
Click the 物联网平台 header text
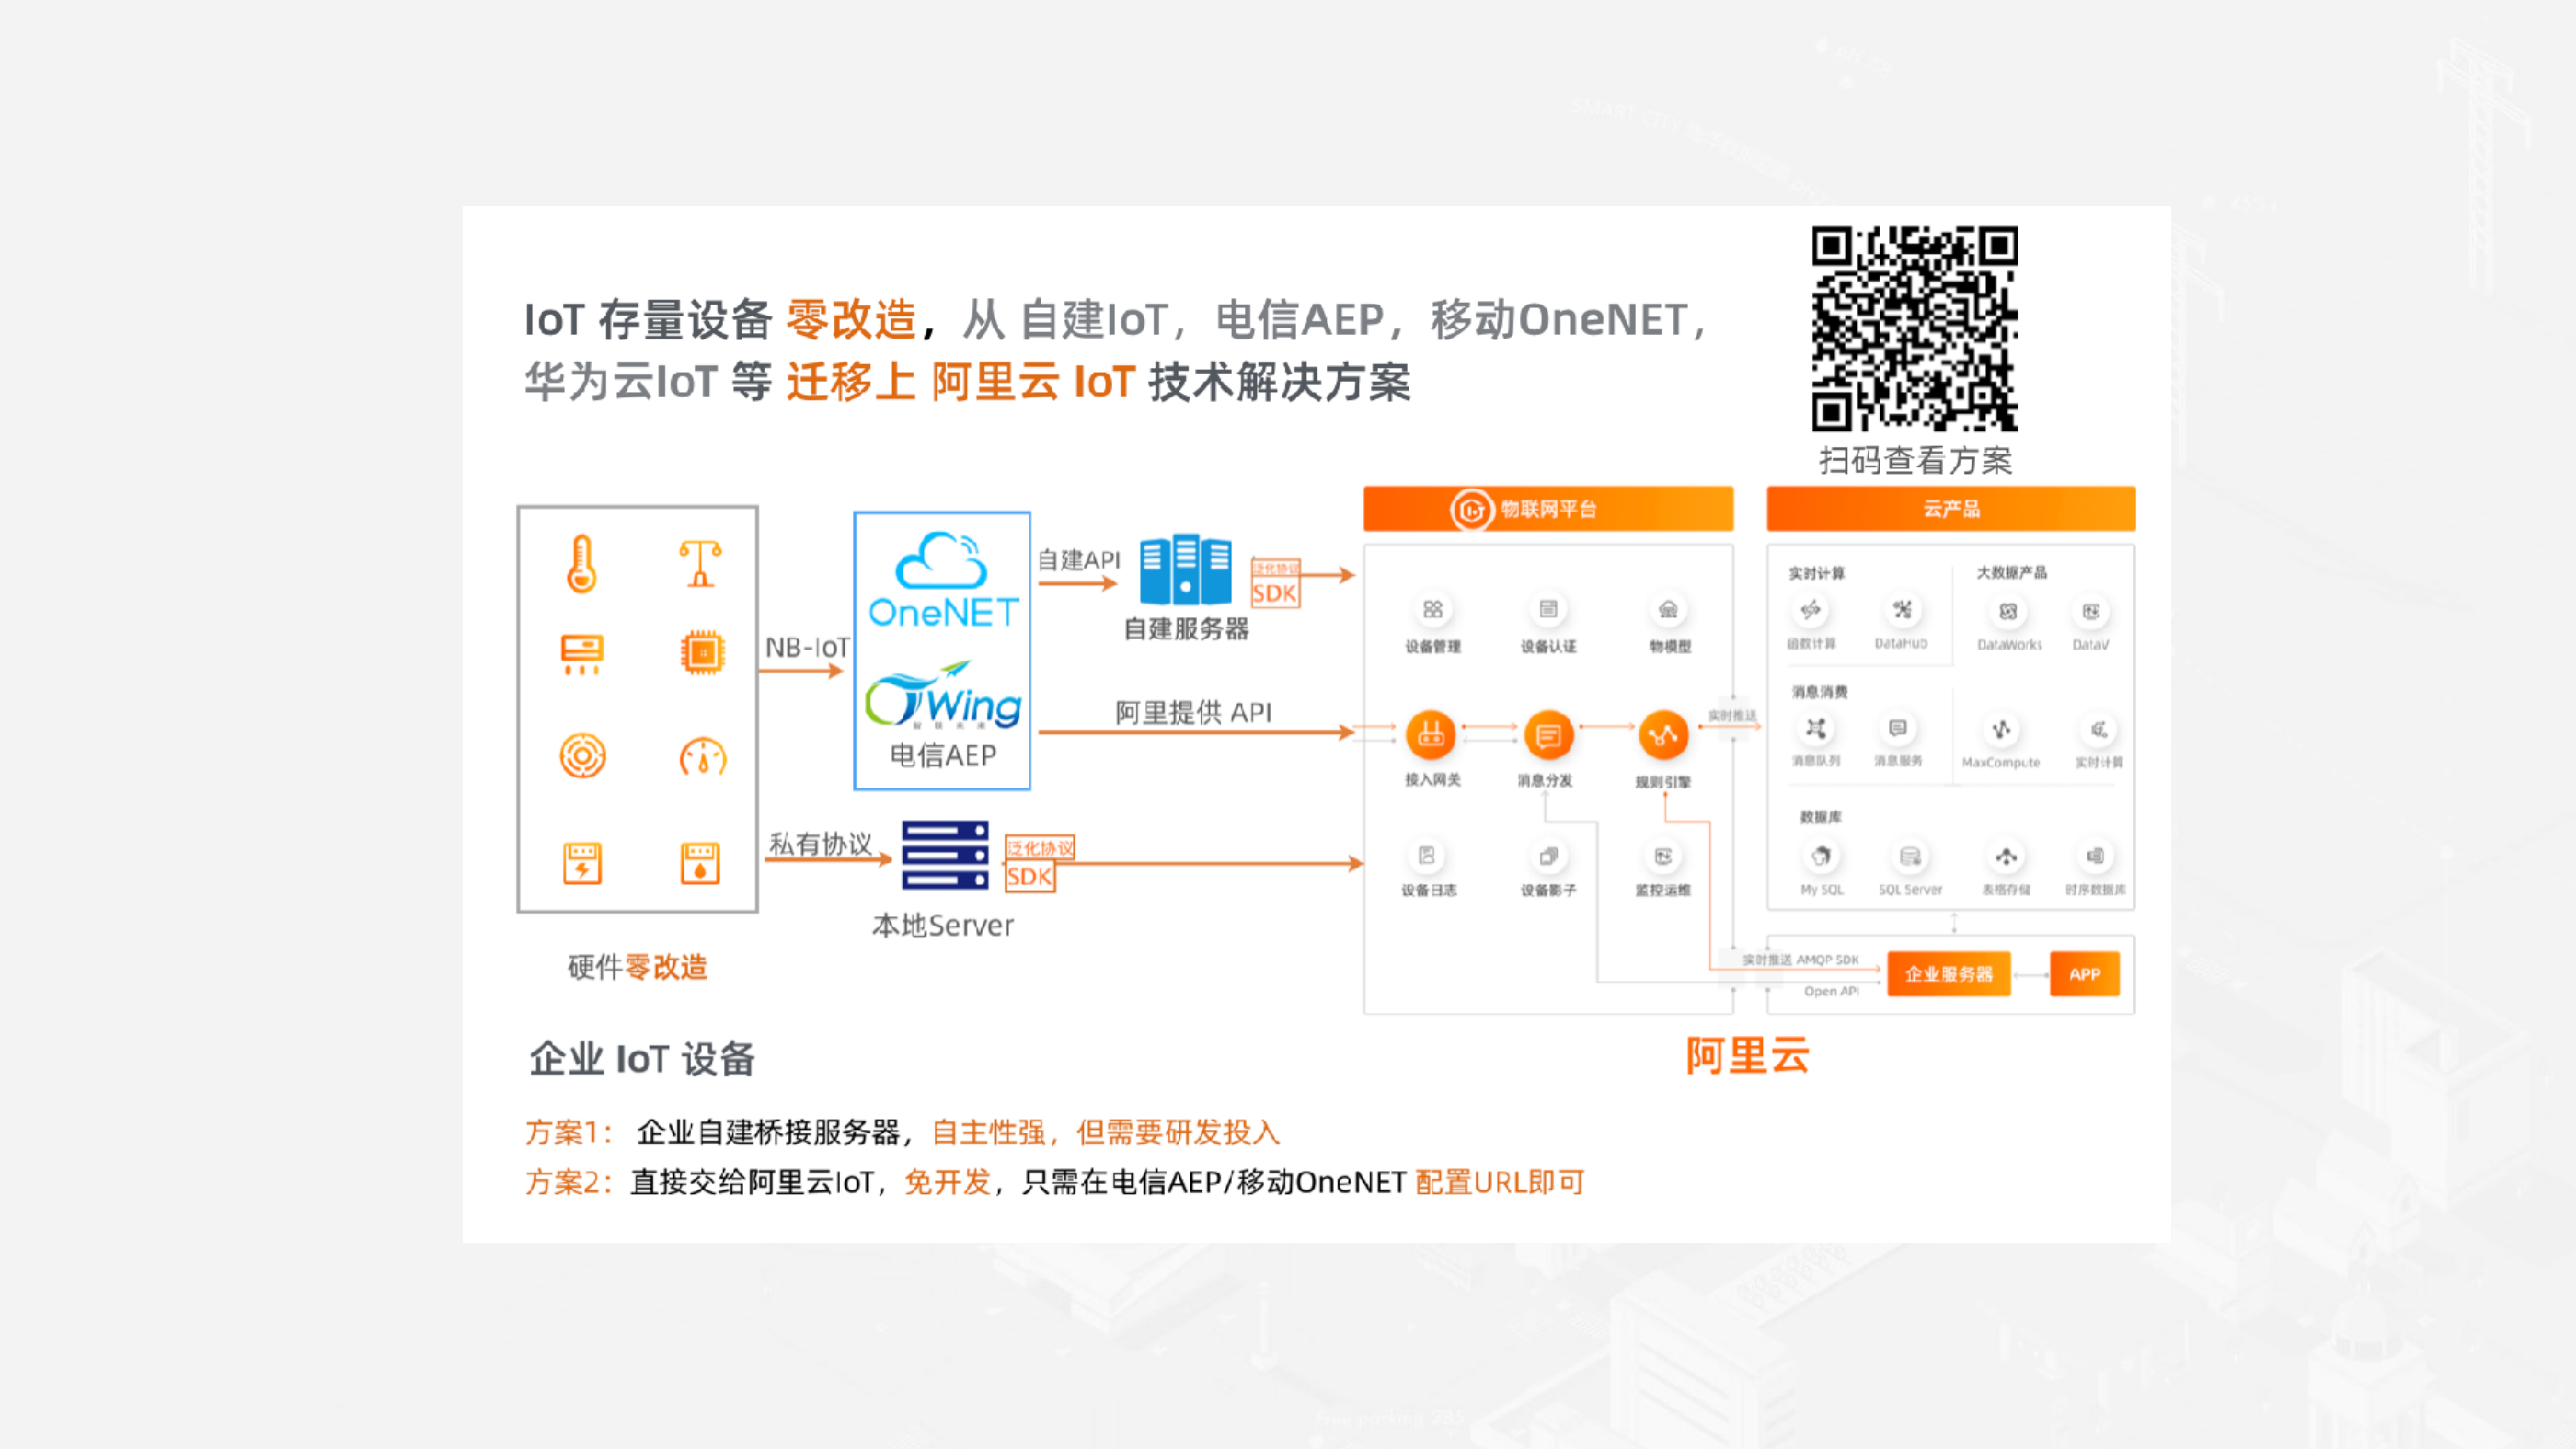point(1548,510)
